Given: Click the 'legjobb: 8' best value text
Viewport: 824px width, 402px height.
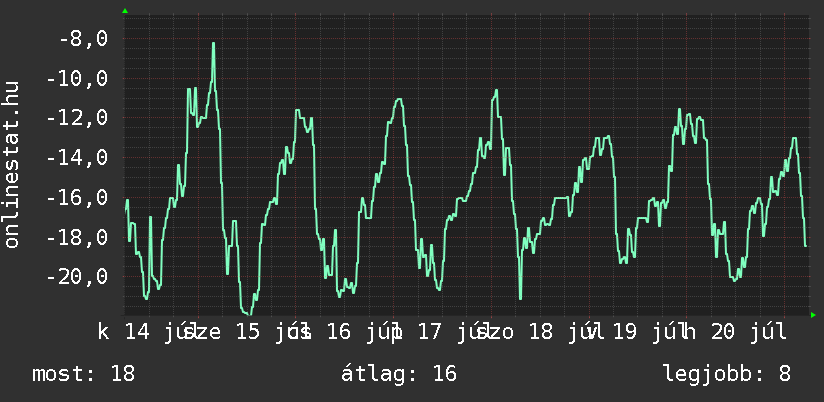Looking at the screenshot, I should coord(727,374).
